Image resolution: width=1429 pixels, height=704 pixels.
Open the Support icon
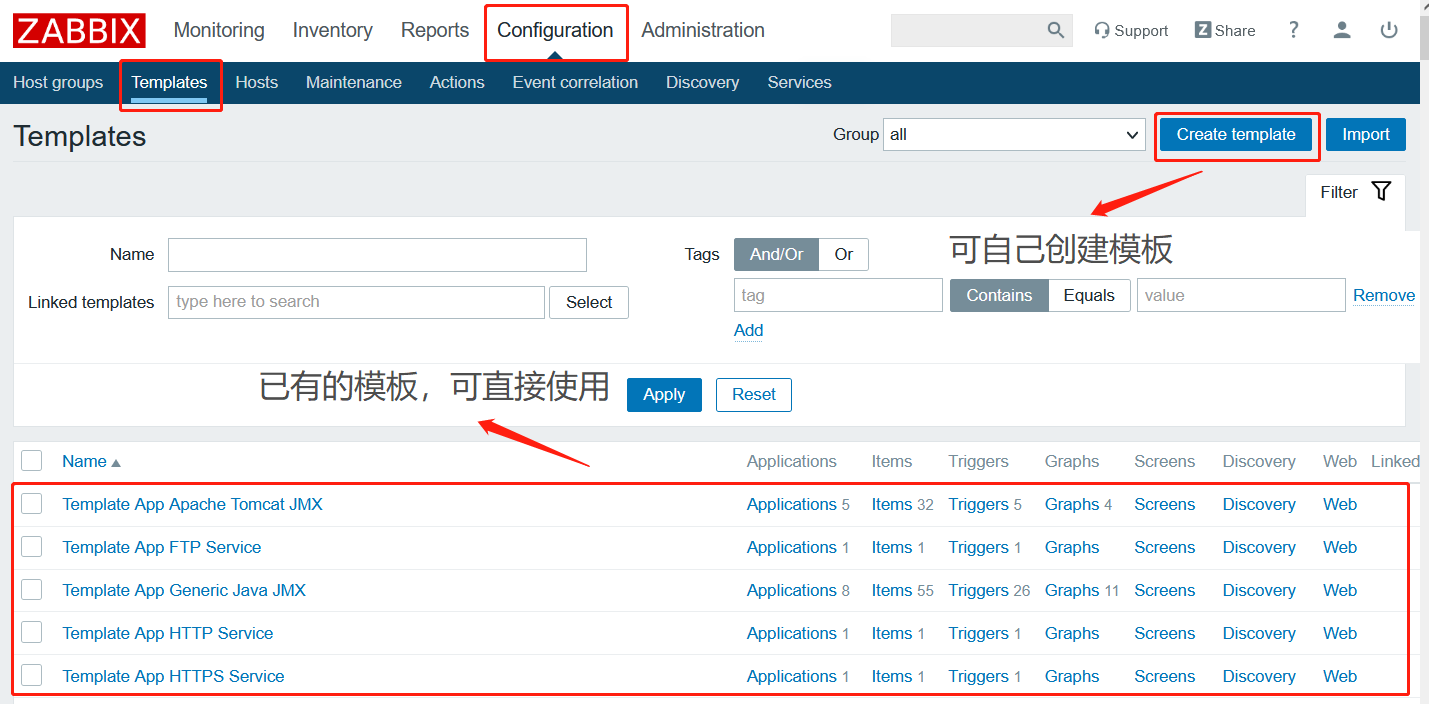[x=1131, y=30]
